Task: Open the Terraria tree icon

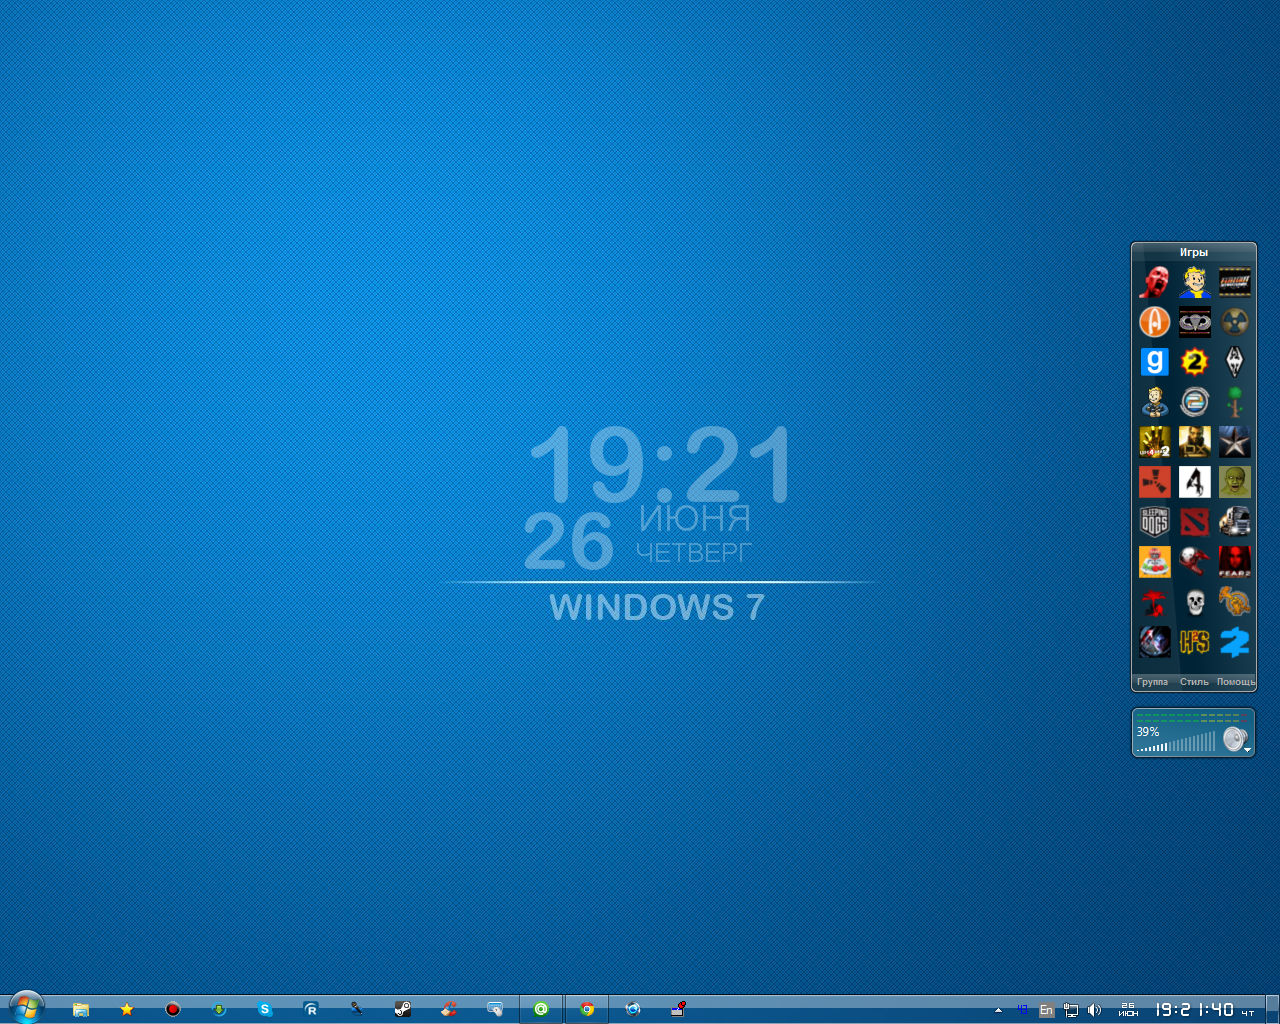Action: click(1235, 402)
